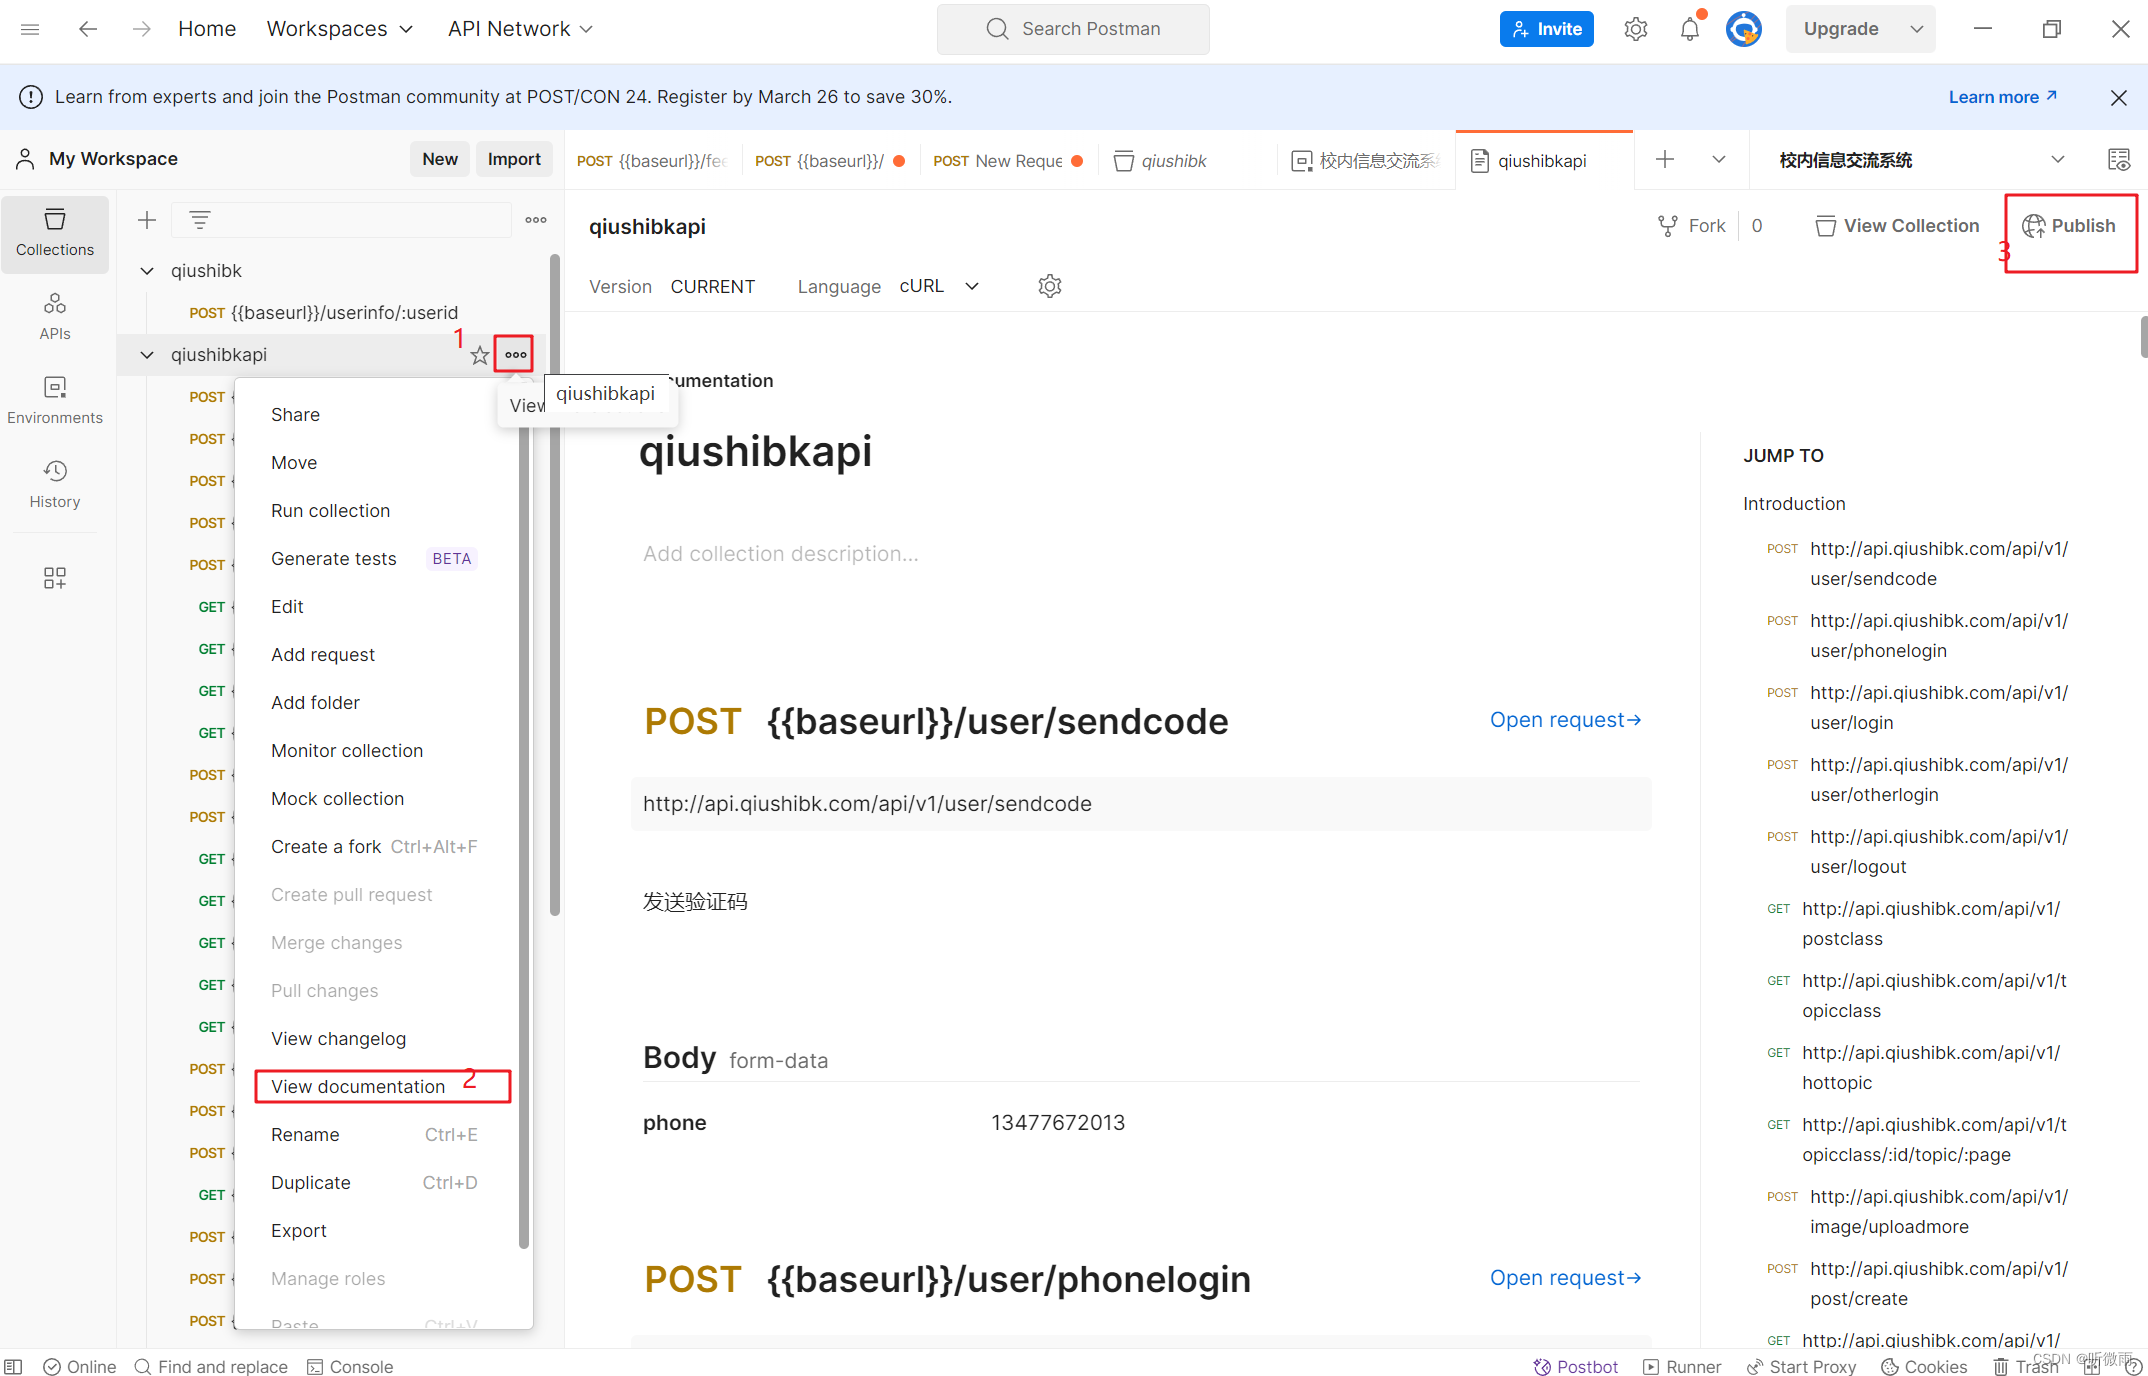Click View Collection

[1898, 226]
